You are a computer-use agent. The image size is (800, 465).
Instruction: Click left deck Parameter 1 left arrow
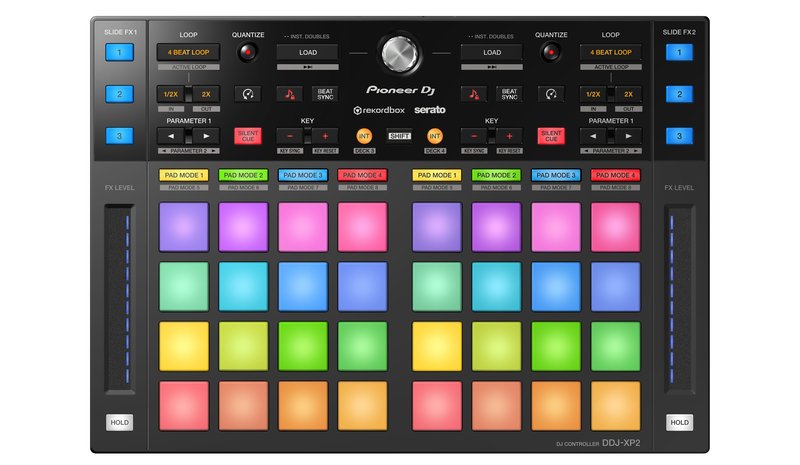(x=171, y=136)
